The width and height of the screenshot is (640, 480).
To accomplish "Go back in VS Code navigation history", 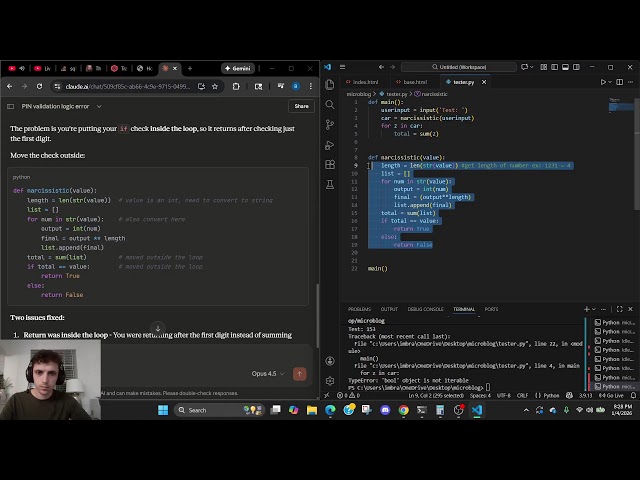I will (381, 67).
